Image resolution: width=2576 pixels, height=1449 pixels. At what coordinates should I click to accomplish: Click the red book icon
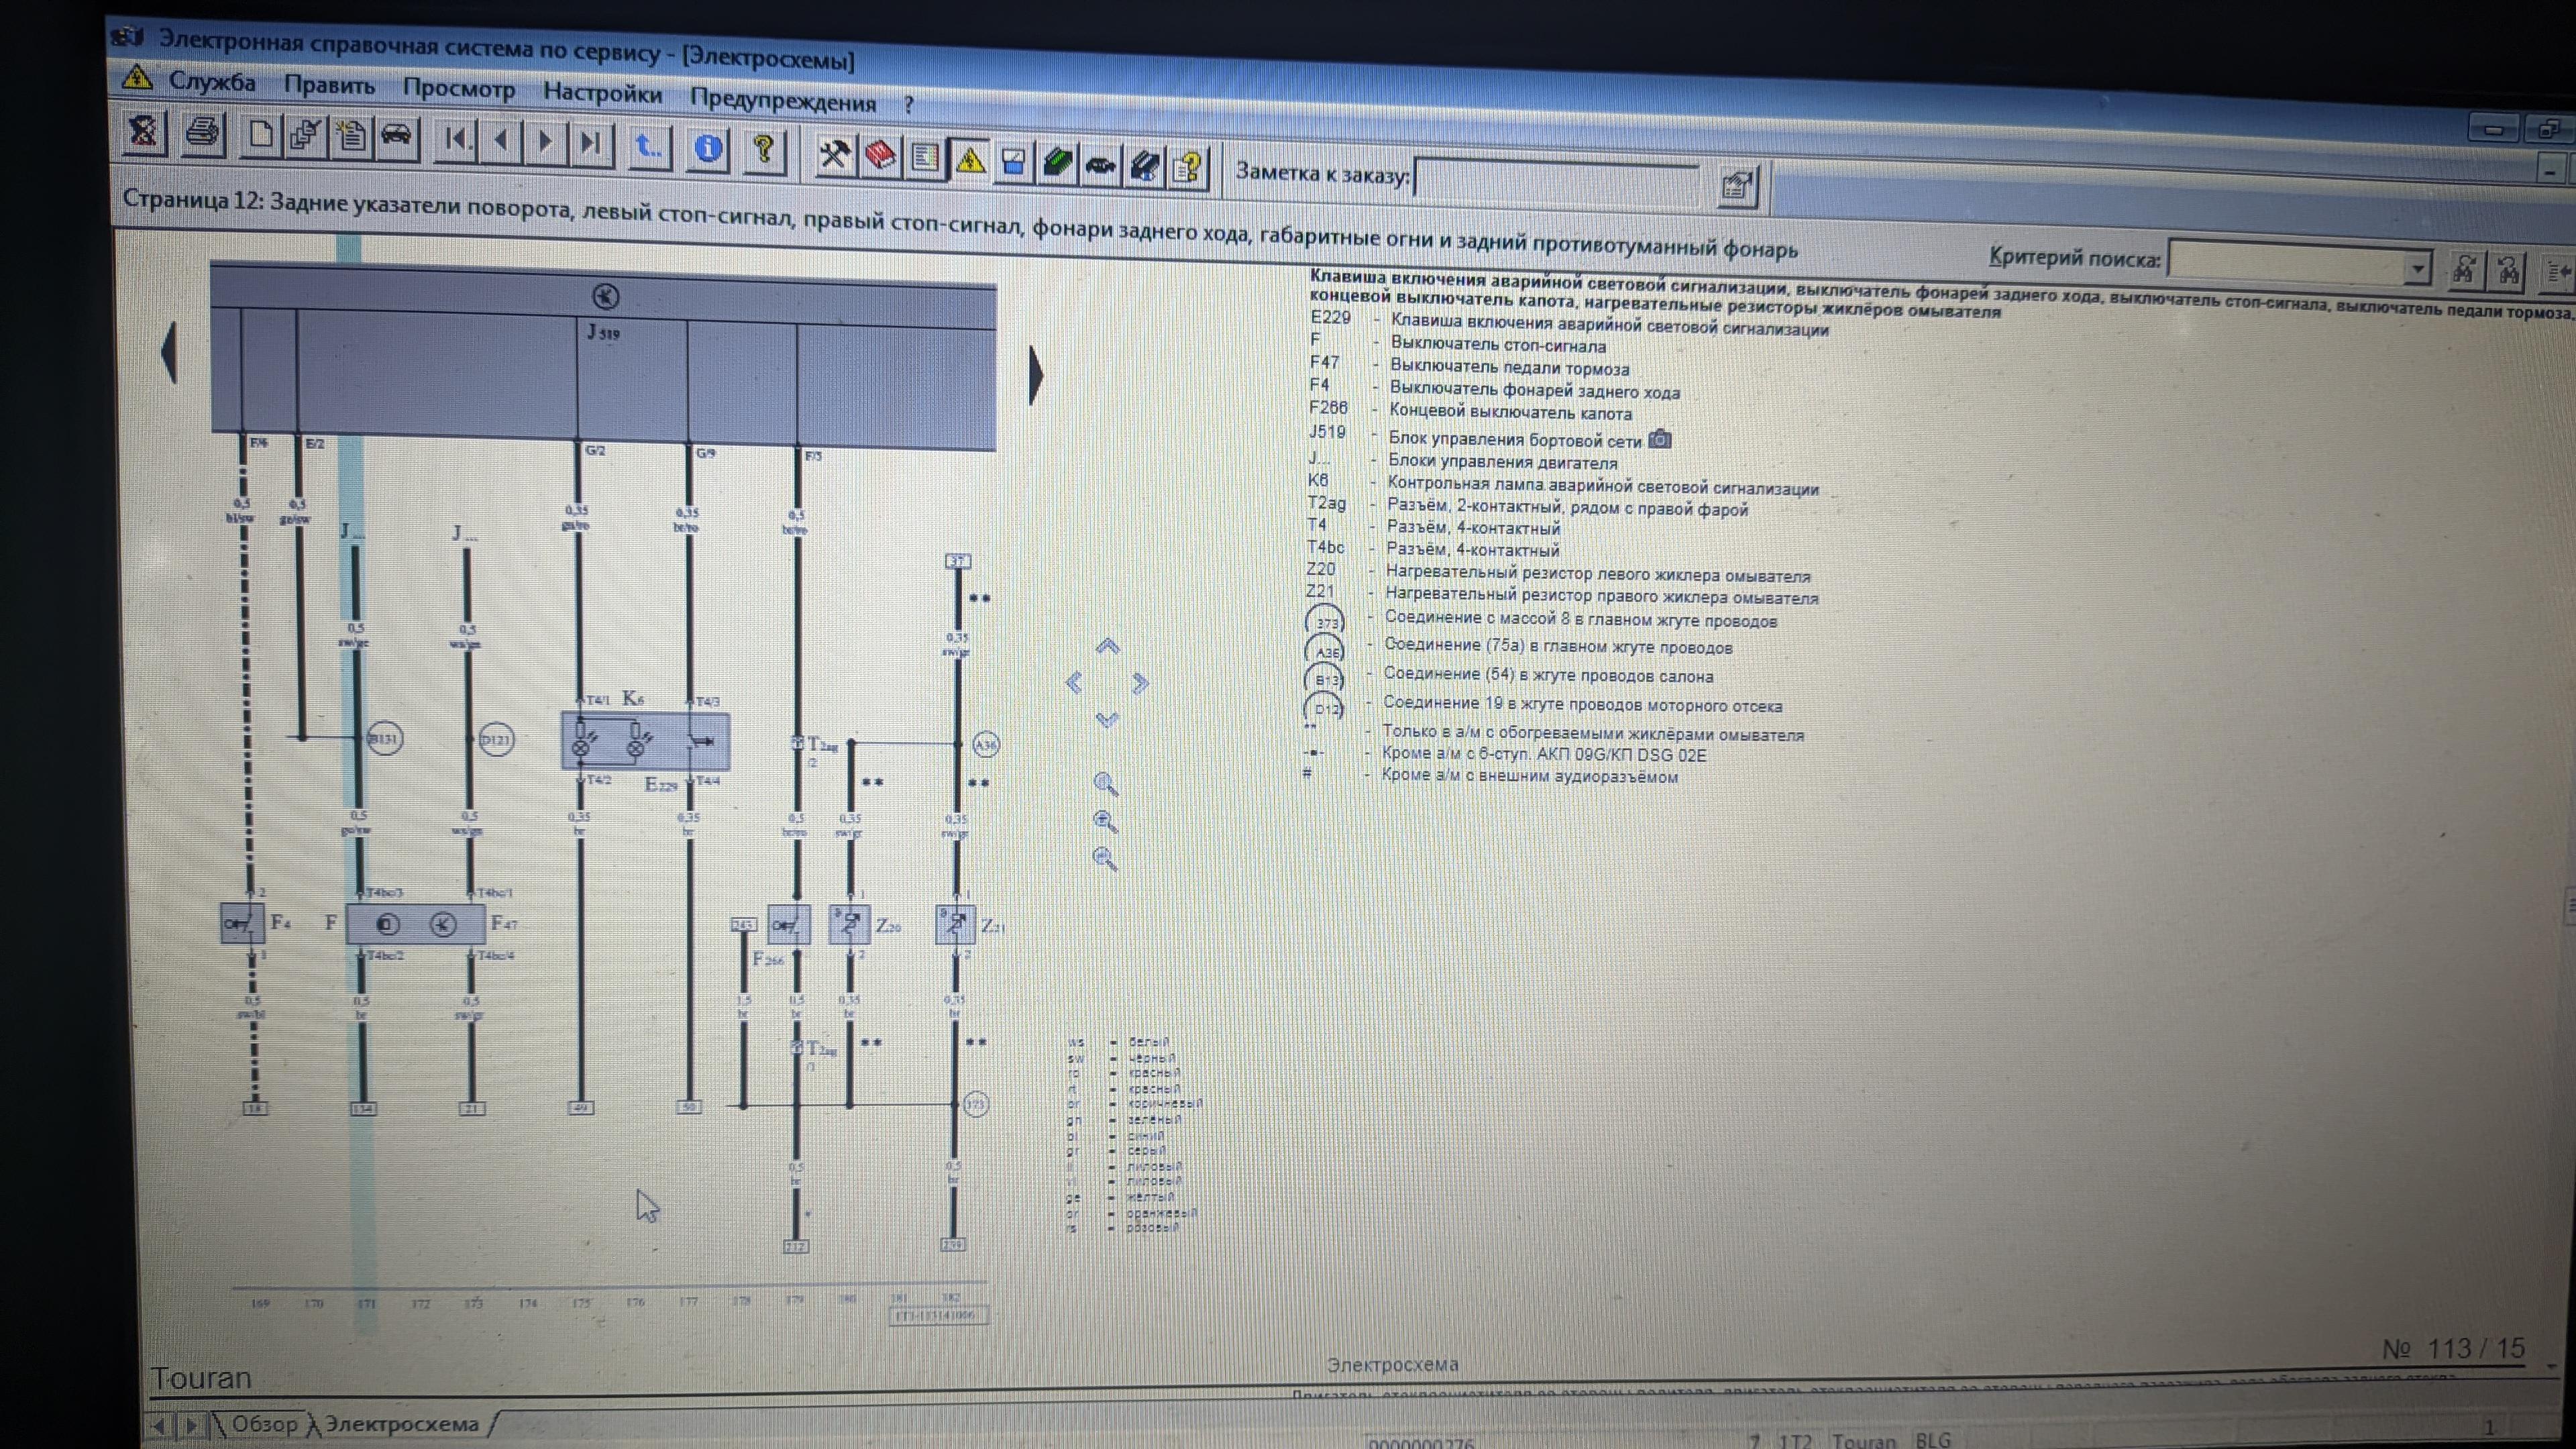880,156
